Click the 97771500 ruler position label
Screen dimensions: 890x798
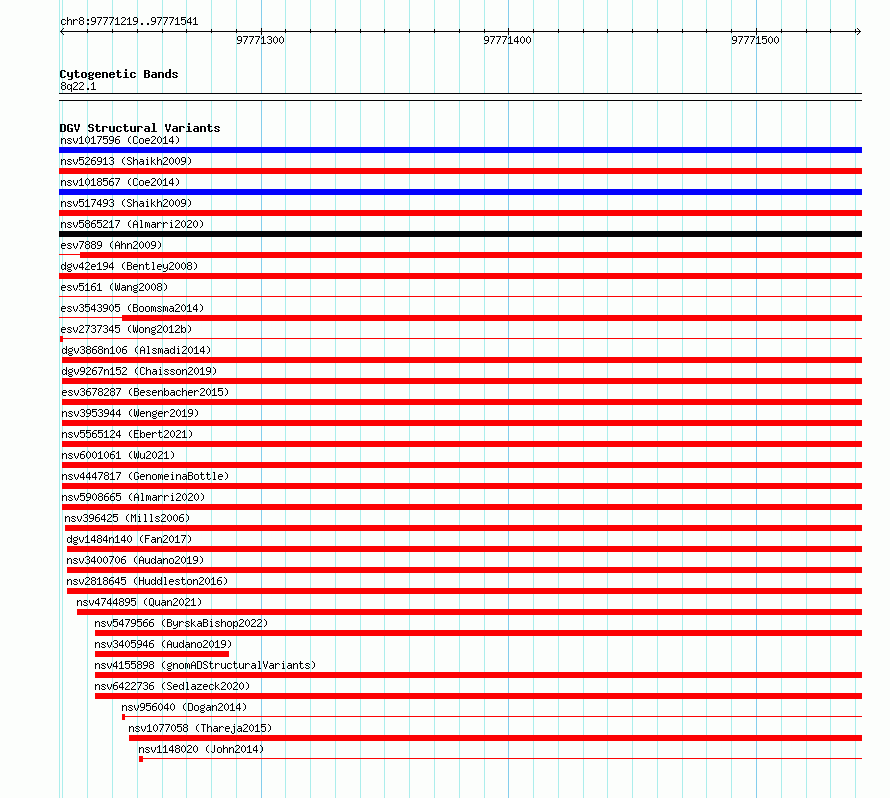point(755,40)
